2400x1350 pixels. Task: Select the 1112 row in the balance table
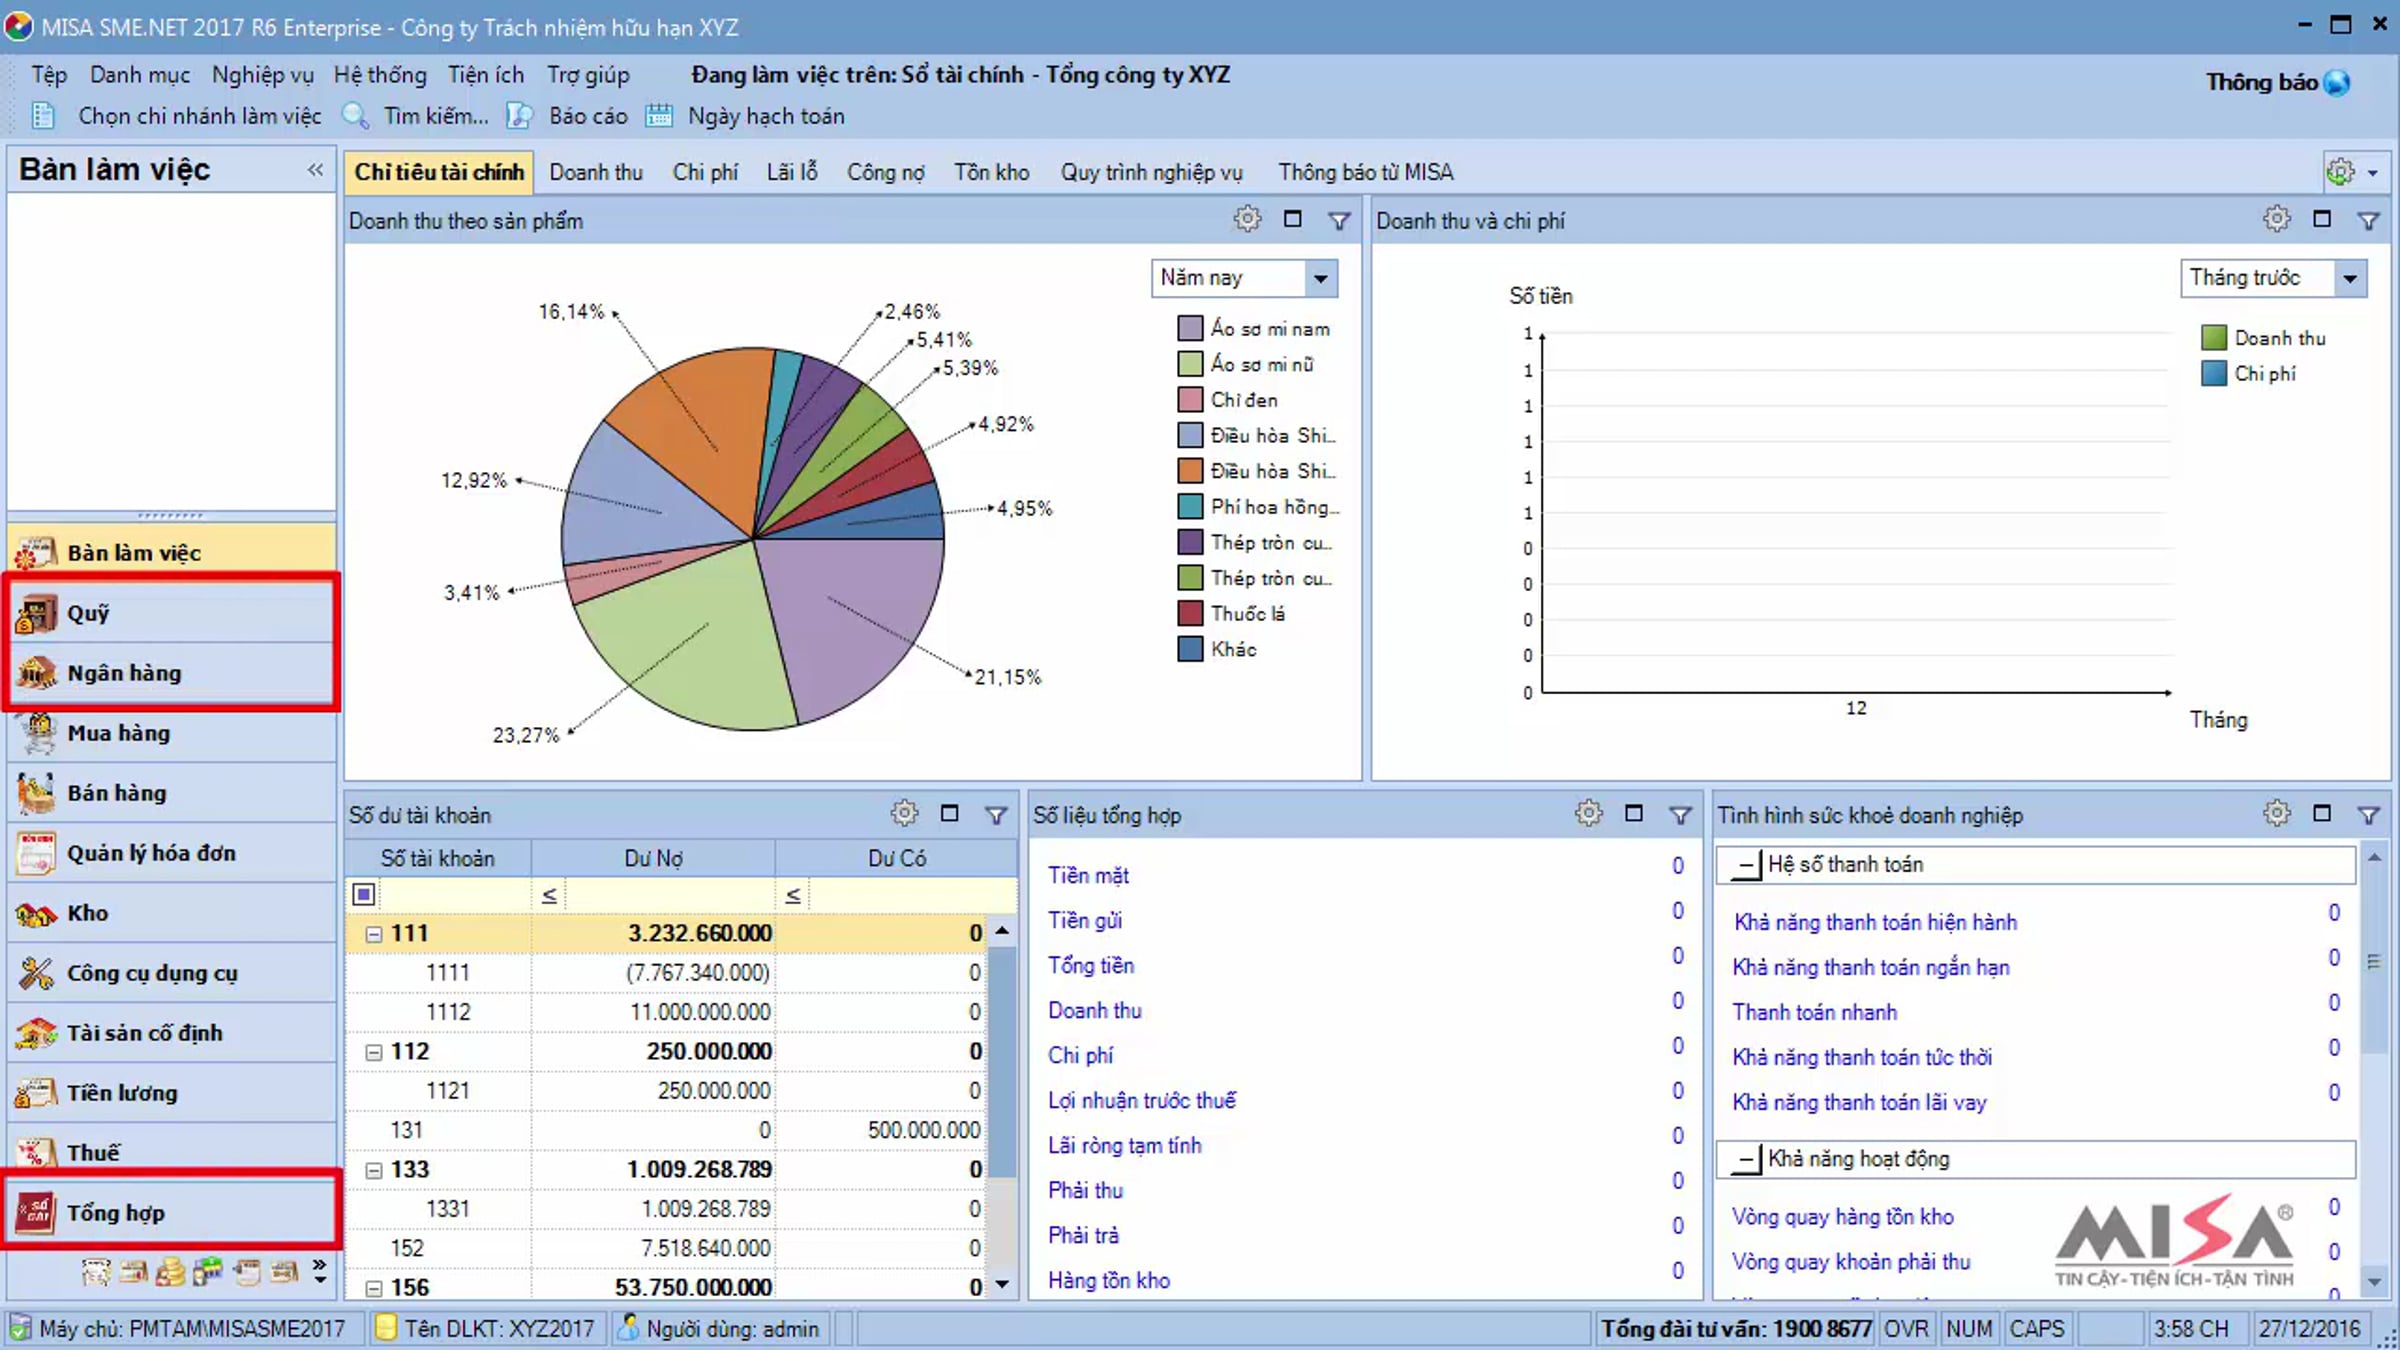(x=665, y=1012)
